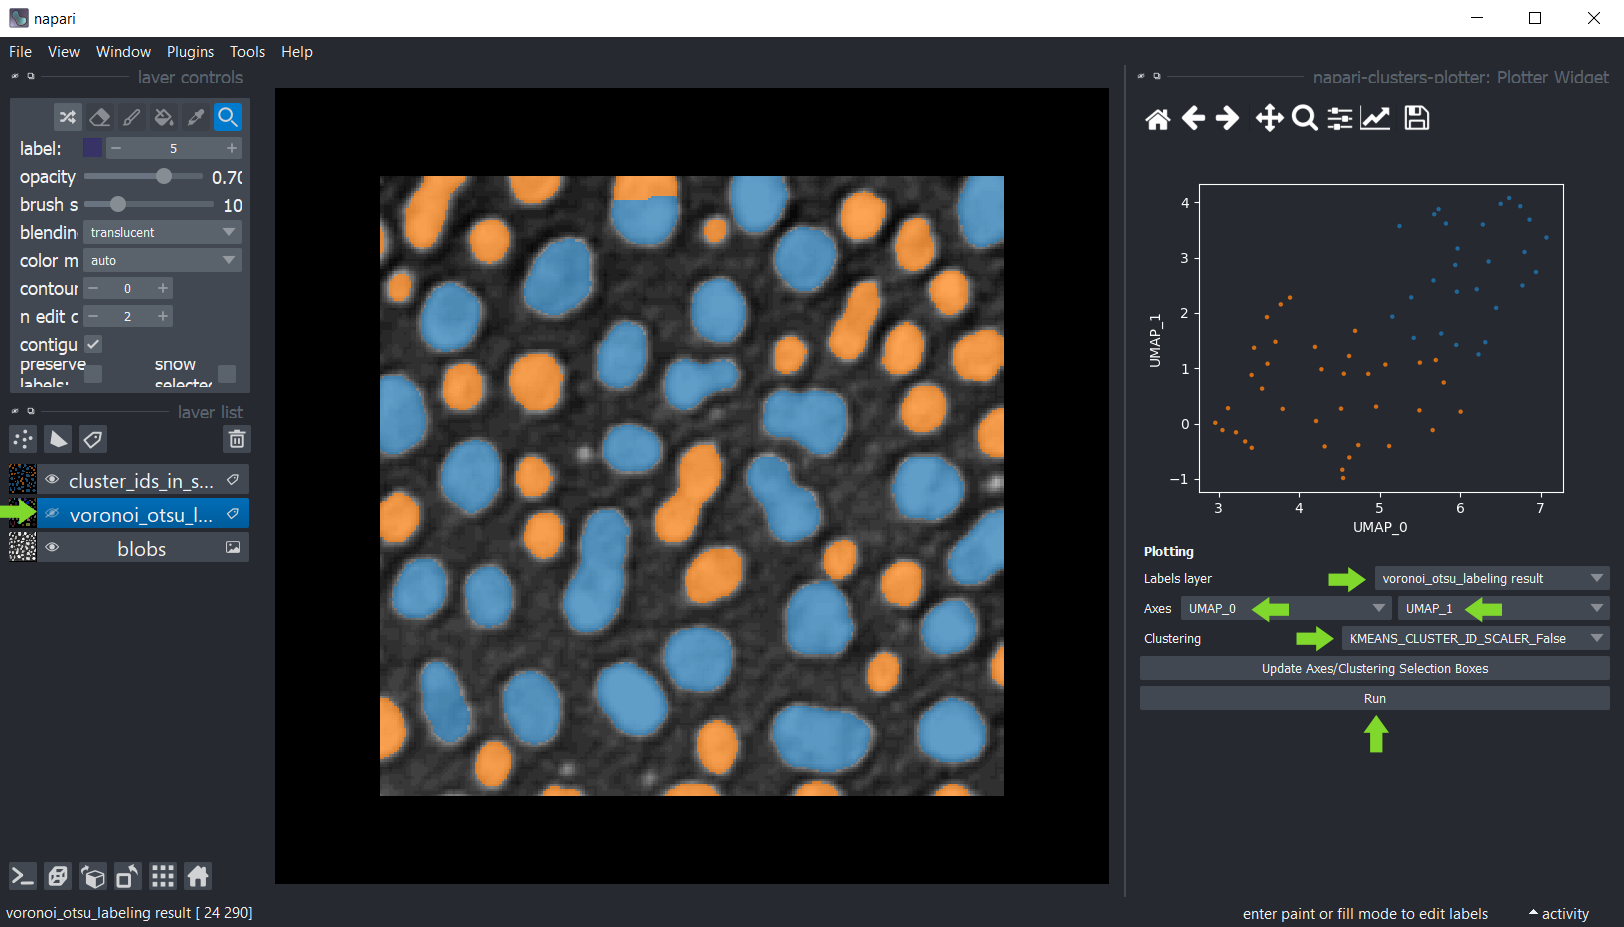Viewport: 1624px width, 927px height.
Task: Activate the fill bucket tool
Action: pos(164,117)
